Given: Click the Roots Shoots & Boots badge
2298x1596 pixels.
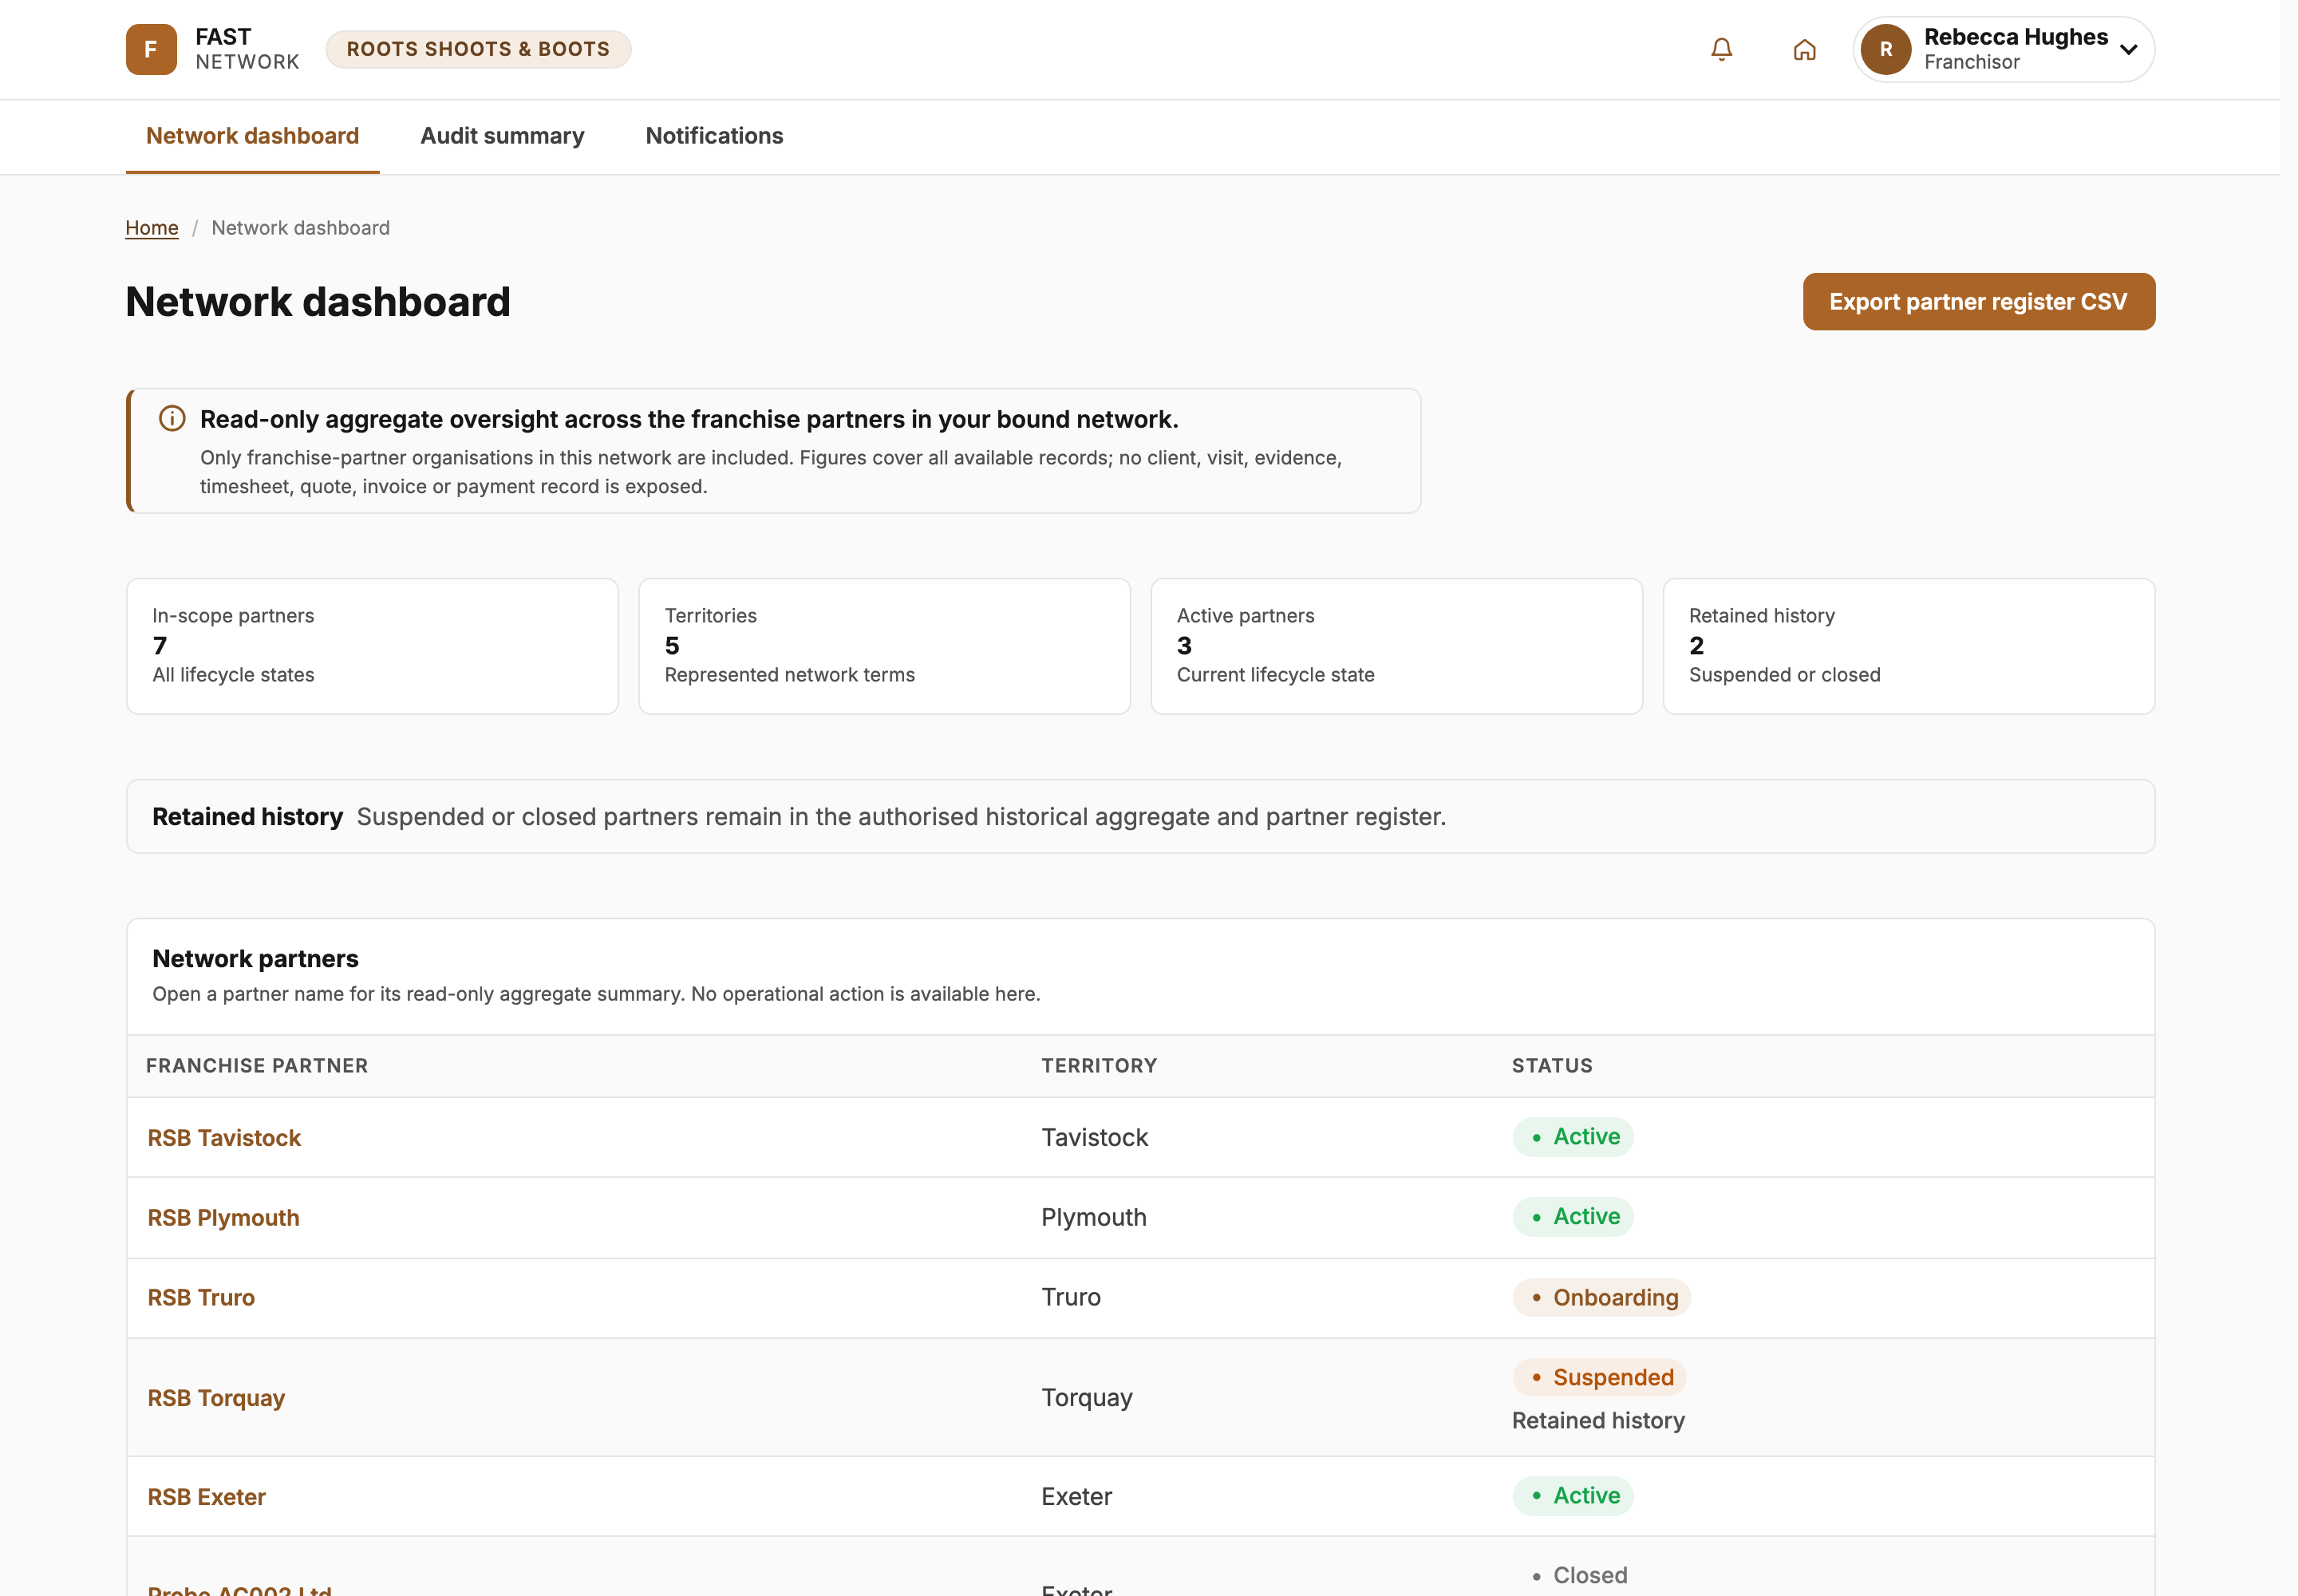Looking at the screenshot, I should 478,49.
